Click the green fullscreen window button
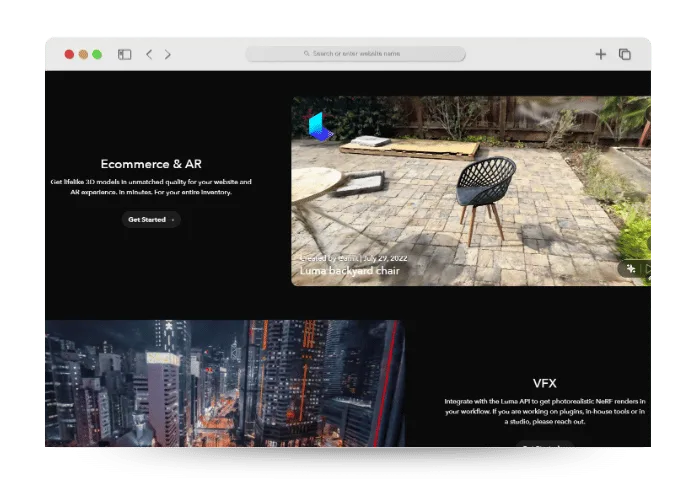 97,54
